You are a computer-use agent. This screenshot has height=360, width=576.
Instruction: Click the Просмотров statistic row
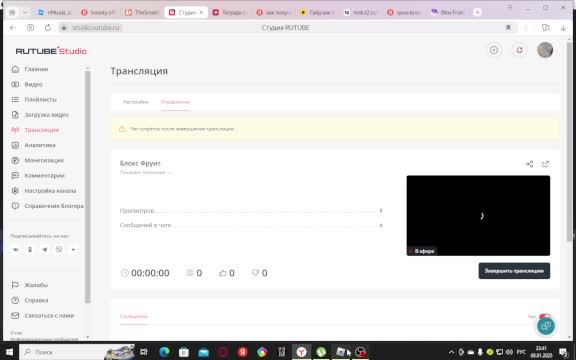point(251,210)
